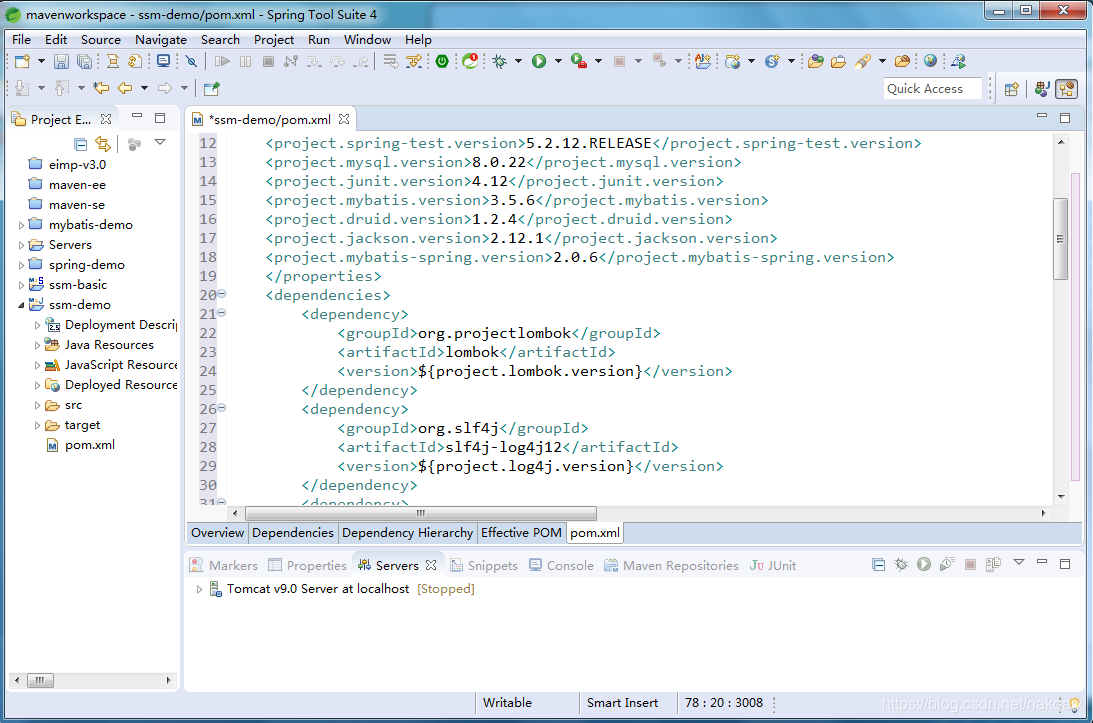Open pom.xml in Project Explorer tree
The width and height of the screenshot is (1093, 723).
tap(89, 445)
